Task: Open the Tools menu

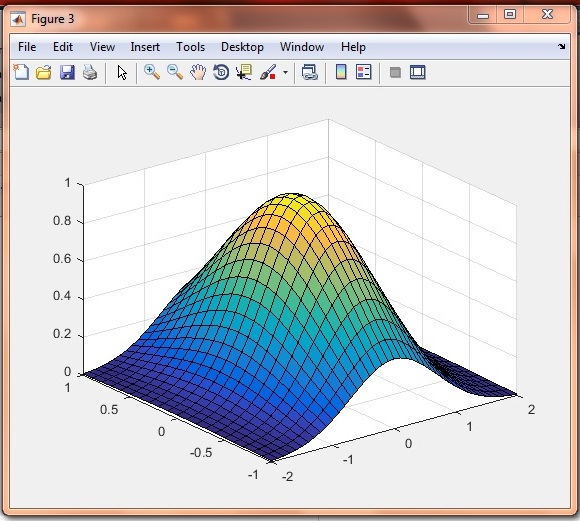Action: (x=190, y=47)
